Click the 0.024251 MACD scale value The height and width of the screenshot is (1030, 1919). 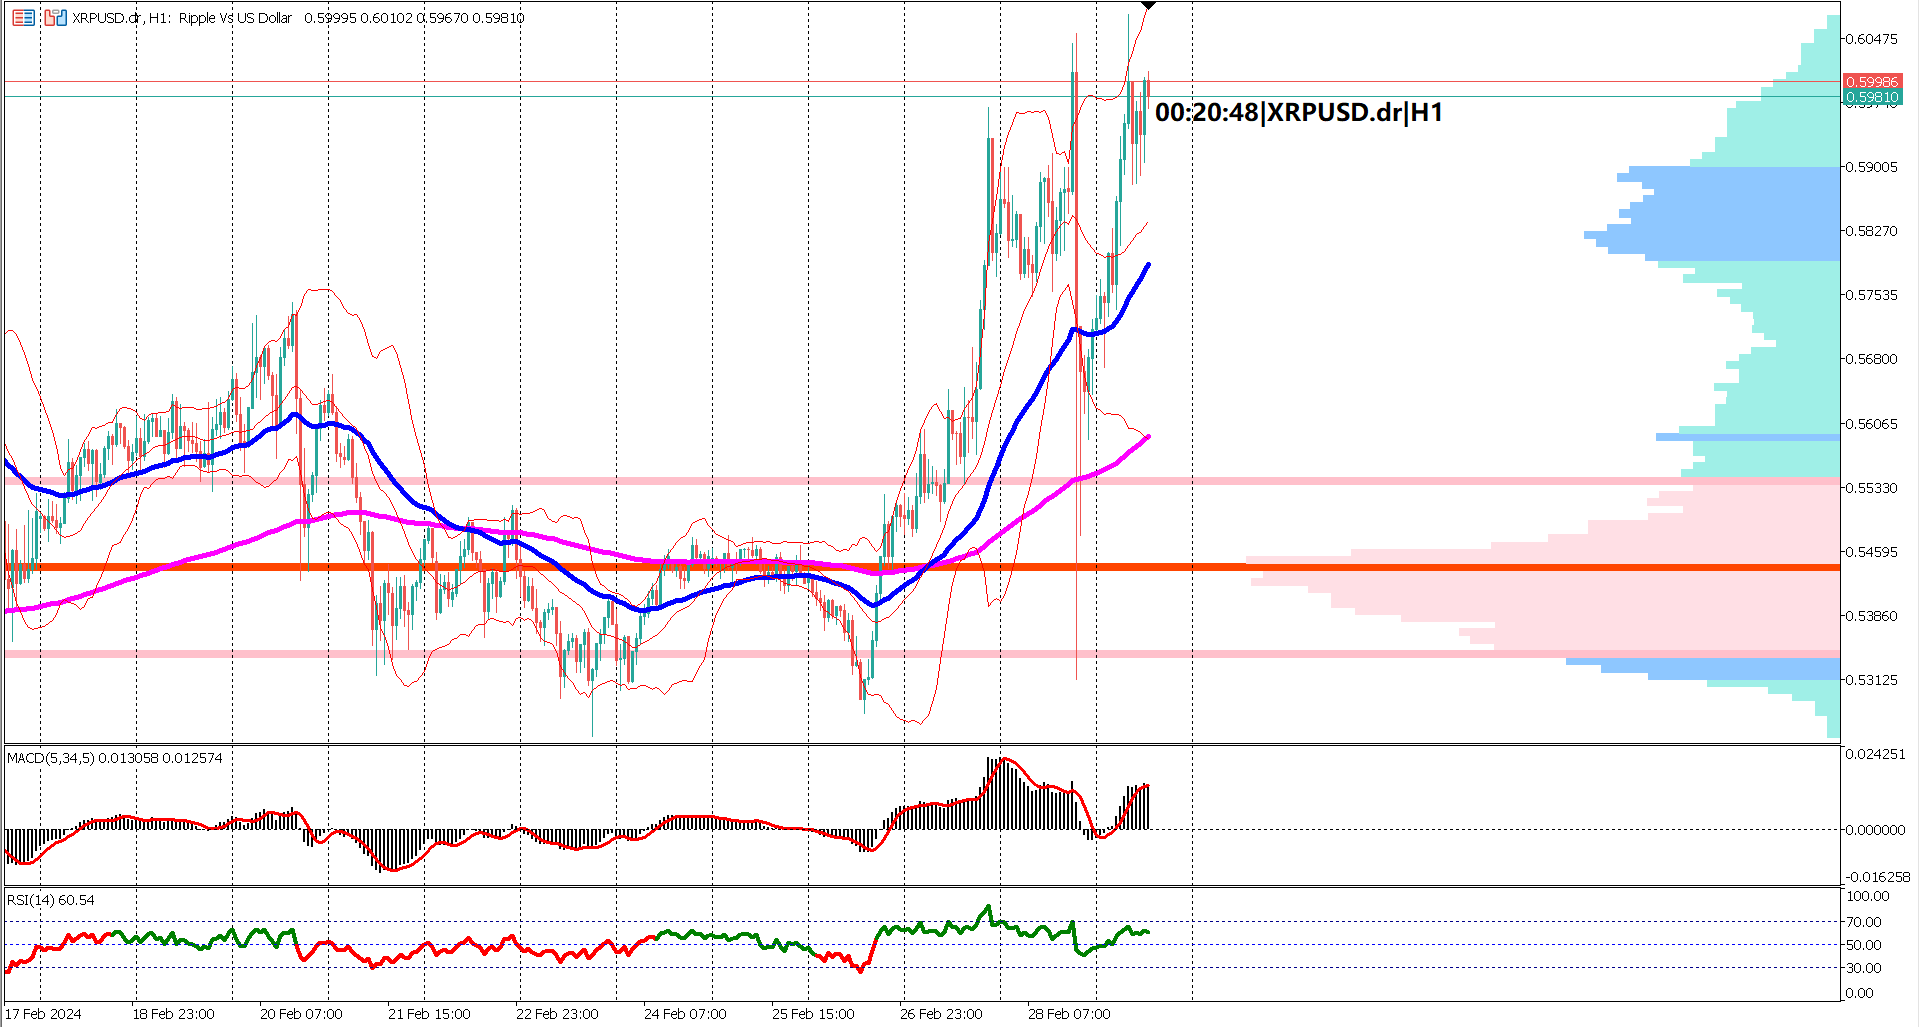click(1876, 754)
